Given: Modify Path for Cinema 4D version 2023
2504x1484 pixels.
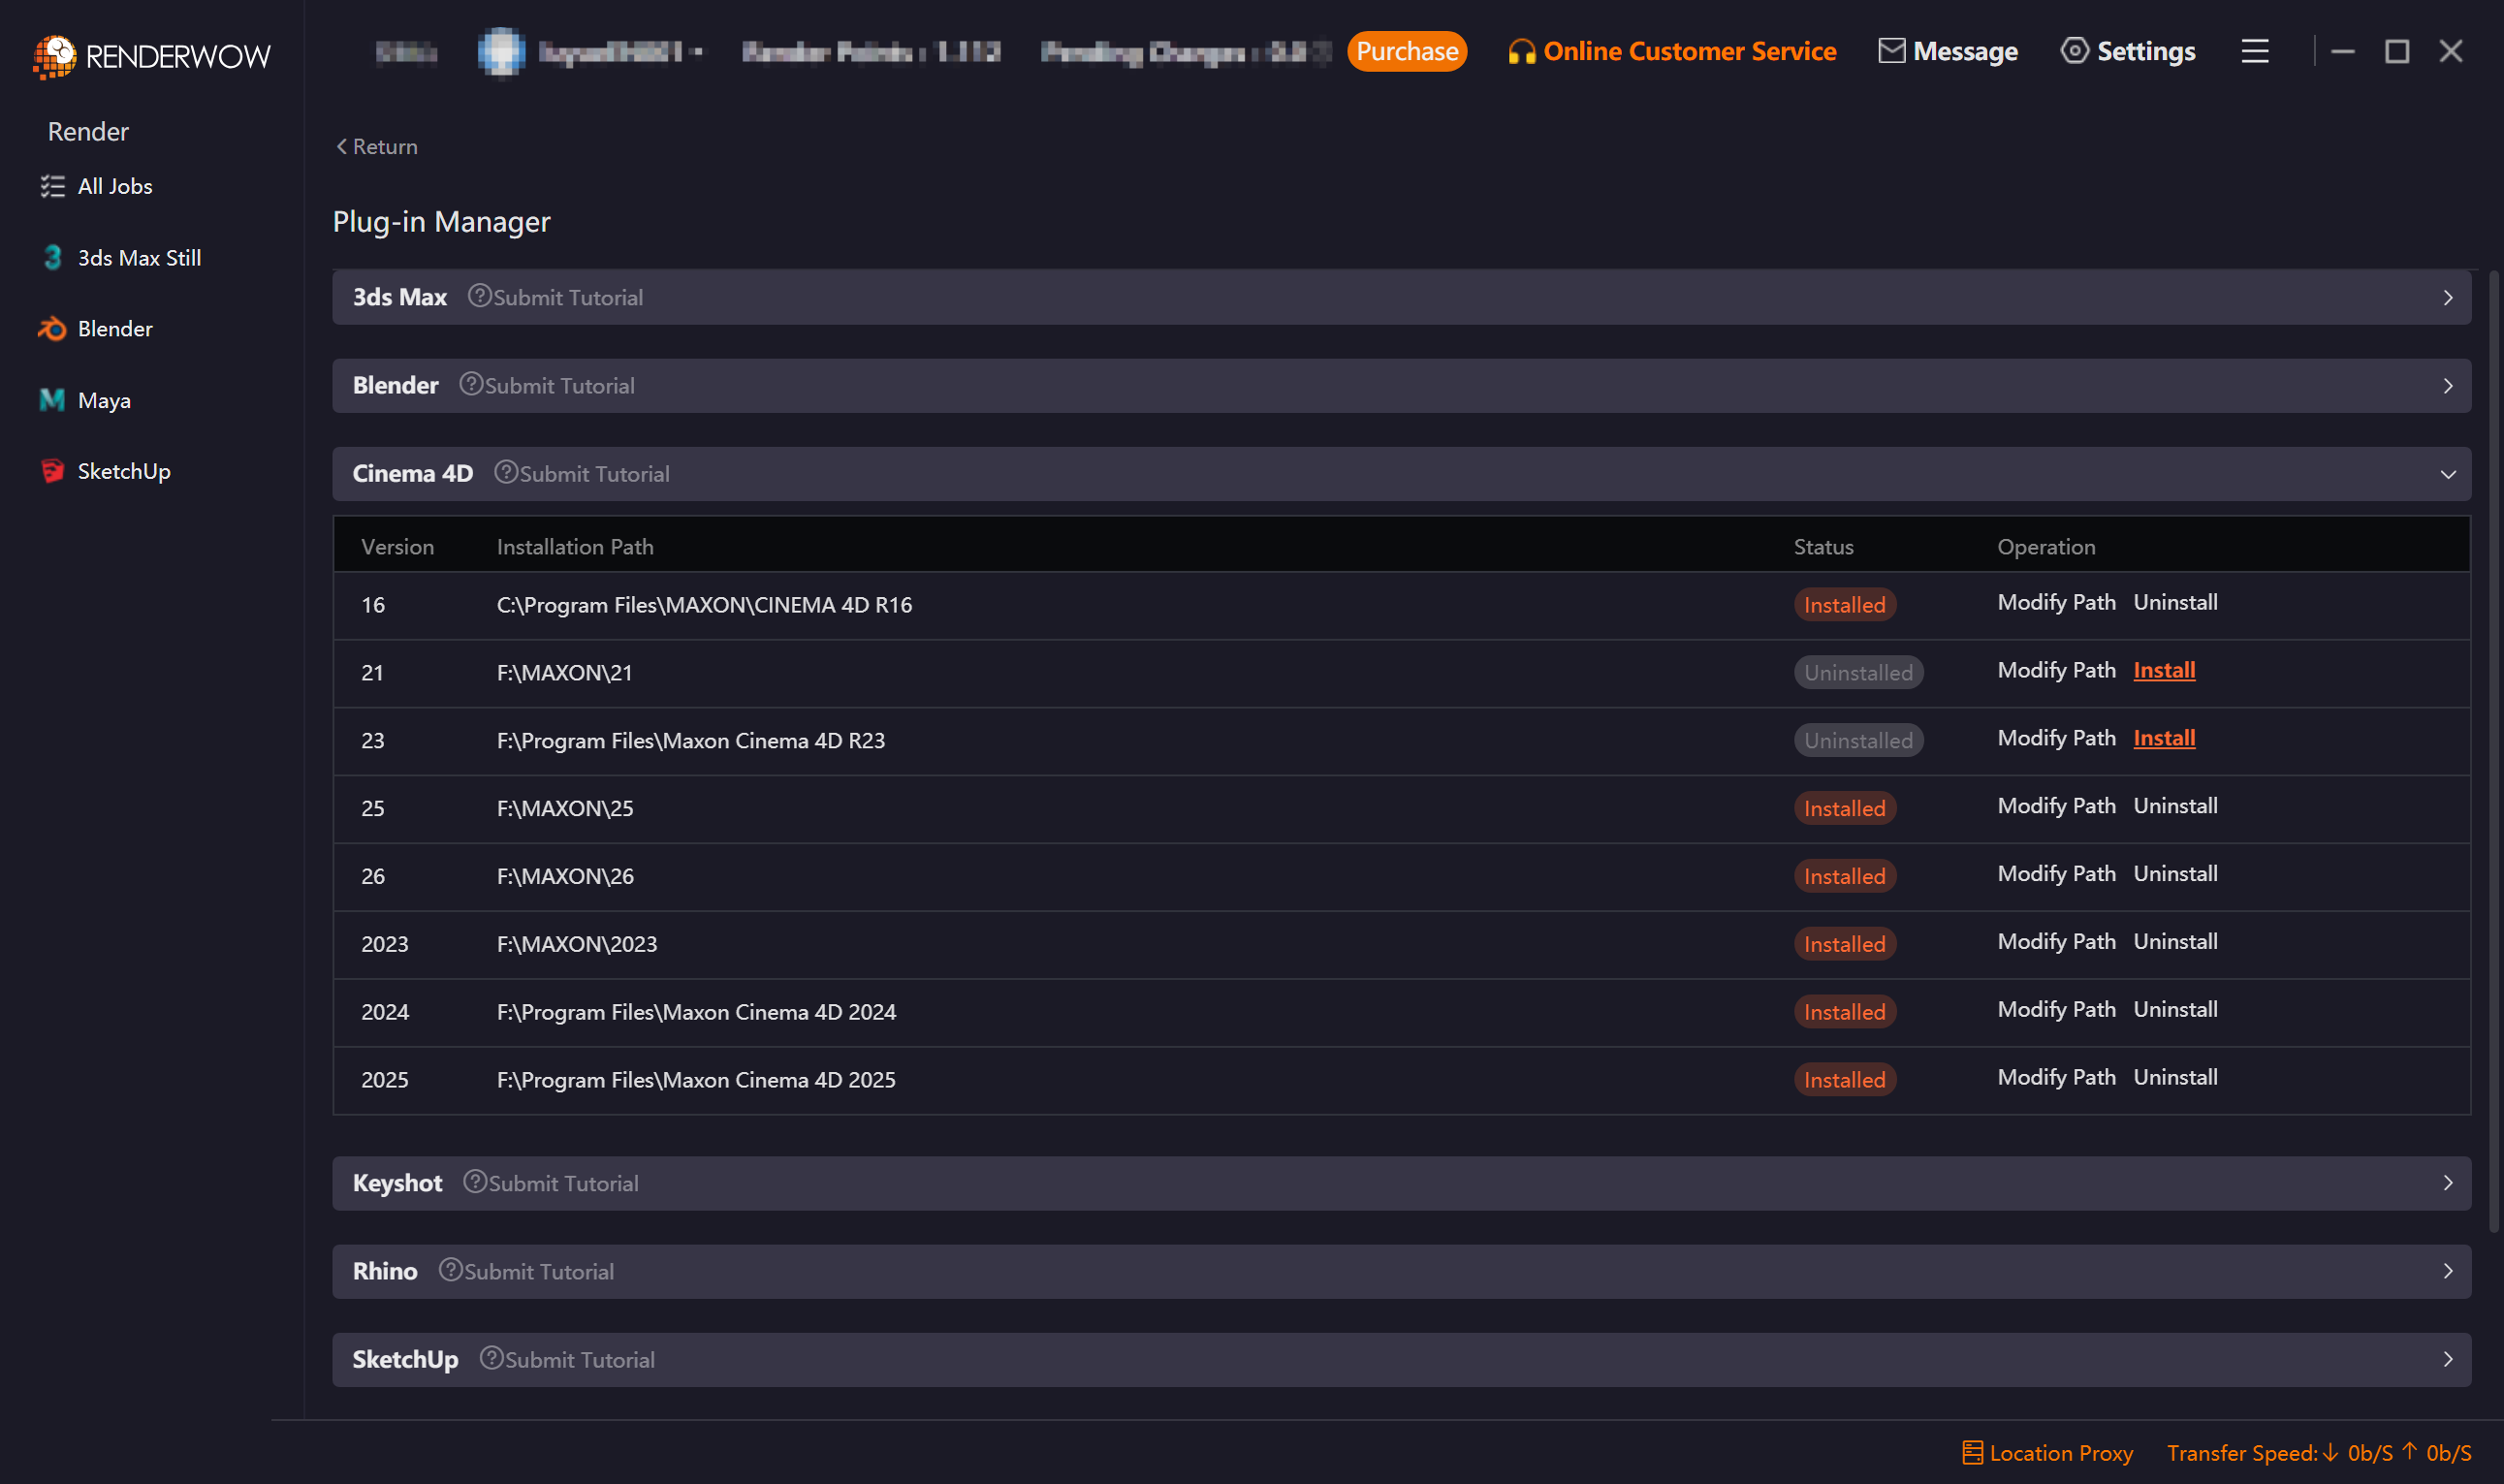Looking at the screenshot, I should pos(2056,942).
